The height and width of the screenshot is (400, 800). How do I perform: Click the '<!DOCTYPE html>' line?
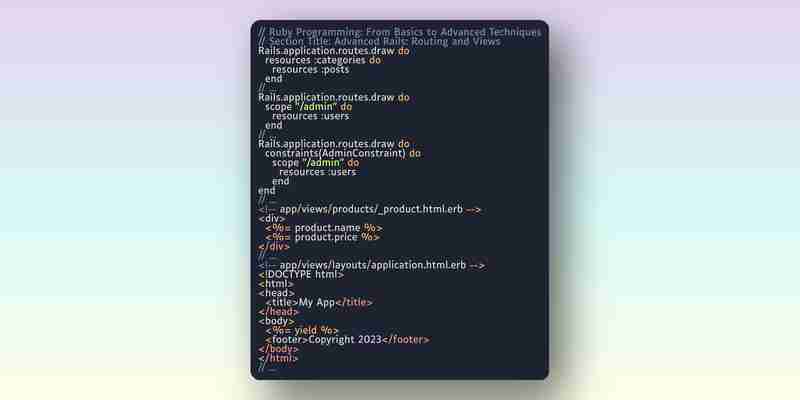point(301,274)
